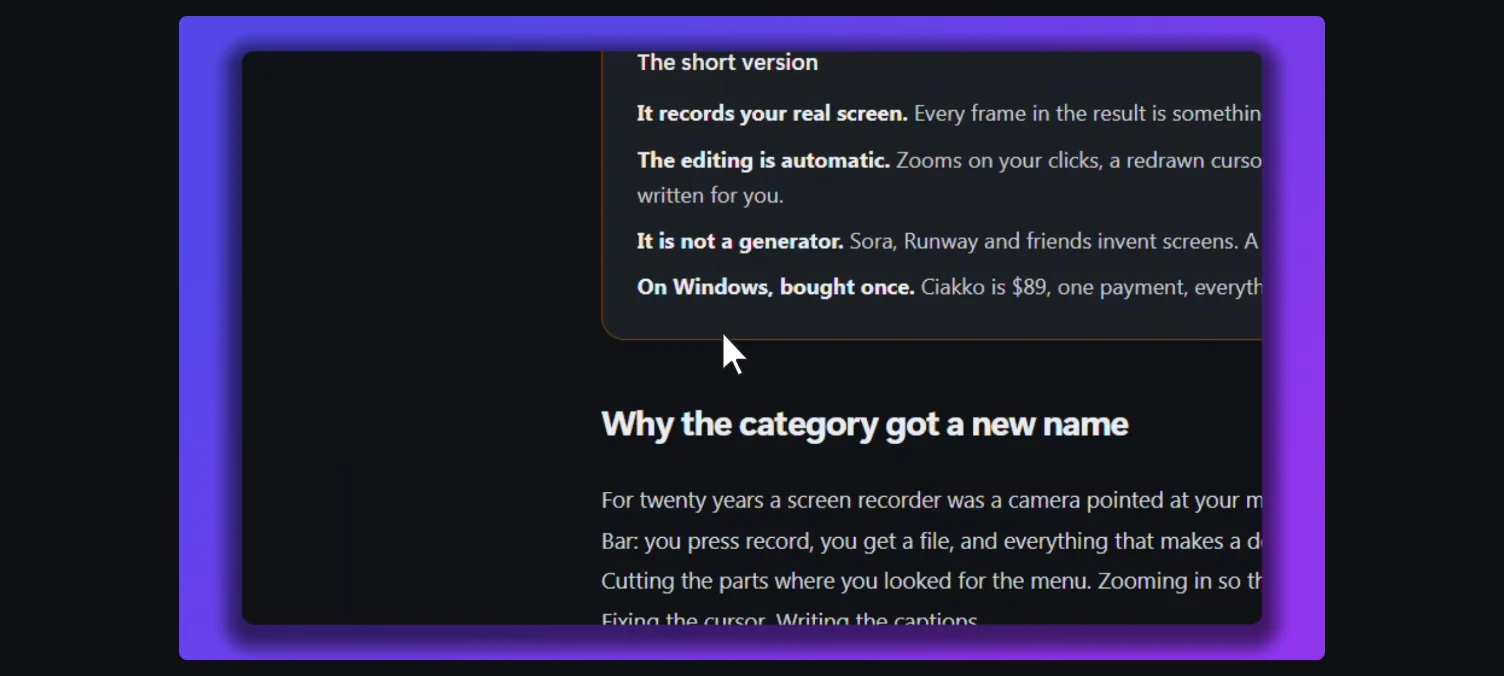Click the "Cutting the parts where you looked" line
This screenshot has width=1504, height=676.
tap(931, 581)
